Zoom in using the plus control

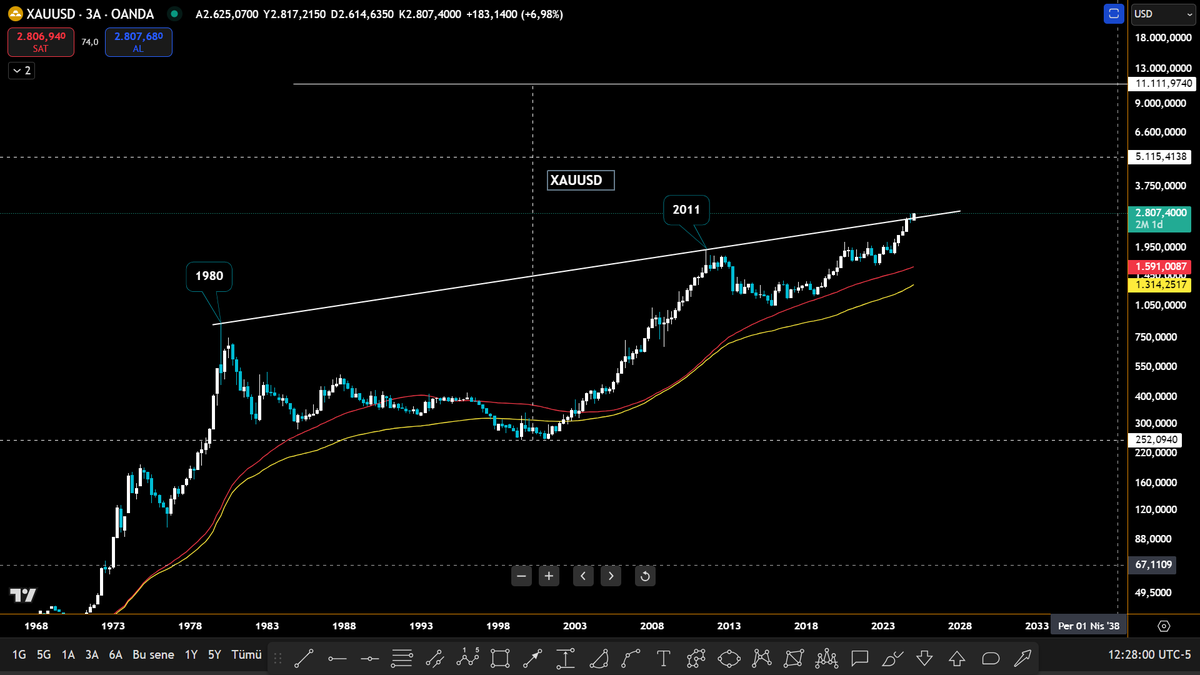[x=548, y=576]
